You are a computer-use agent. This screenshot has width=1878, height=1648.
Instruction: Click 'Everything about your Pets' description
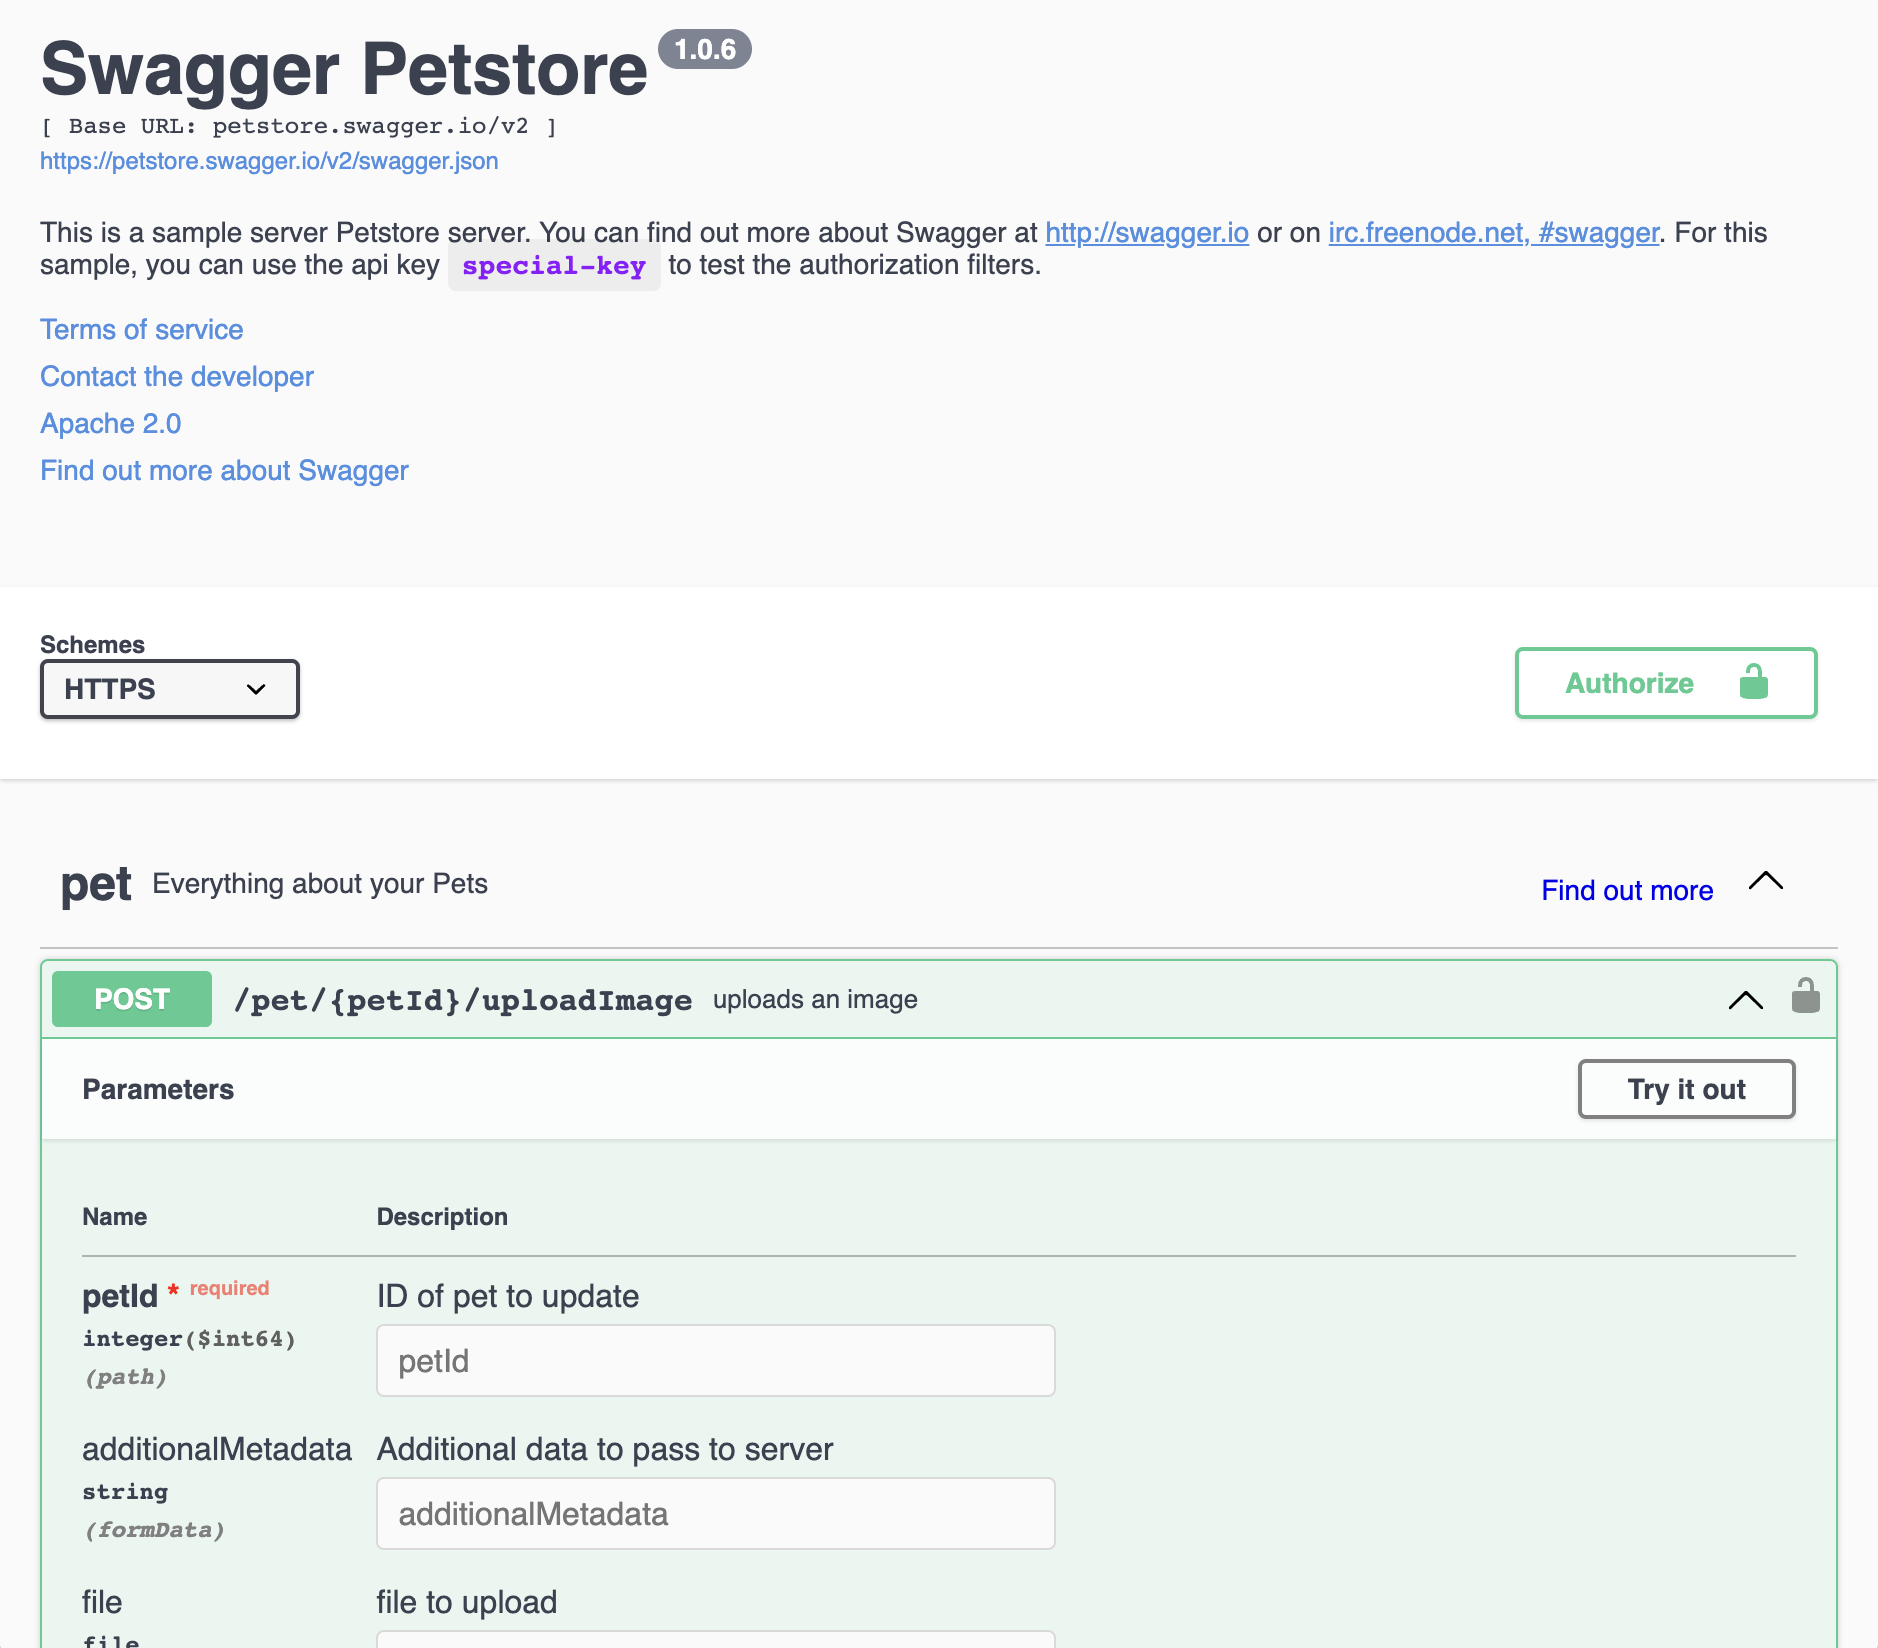pos(320,884)
